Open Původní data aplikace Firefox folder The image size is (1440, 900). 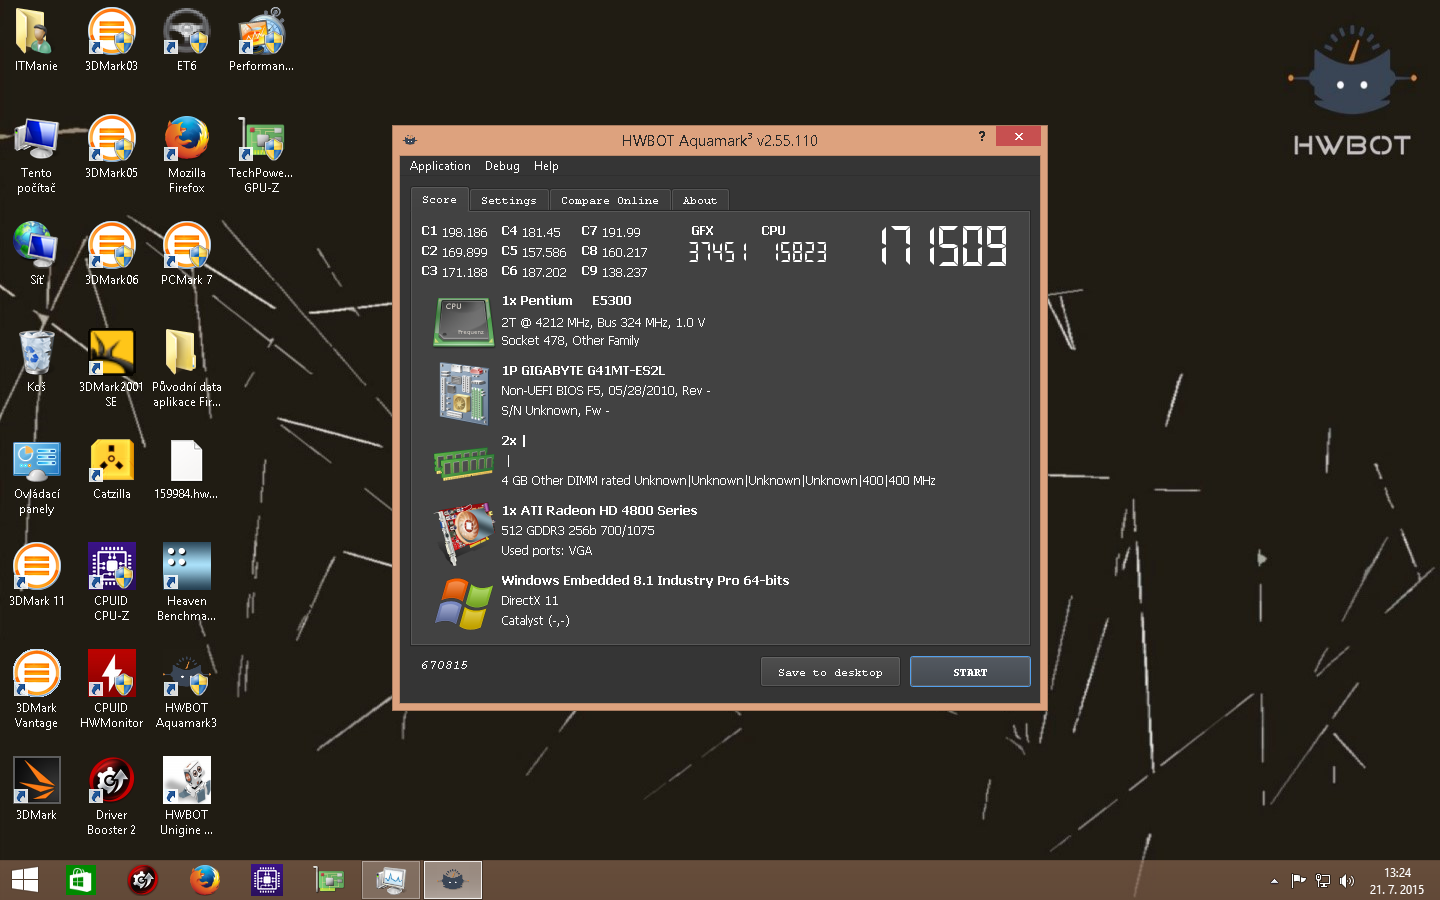tap(186, 368)
